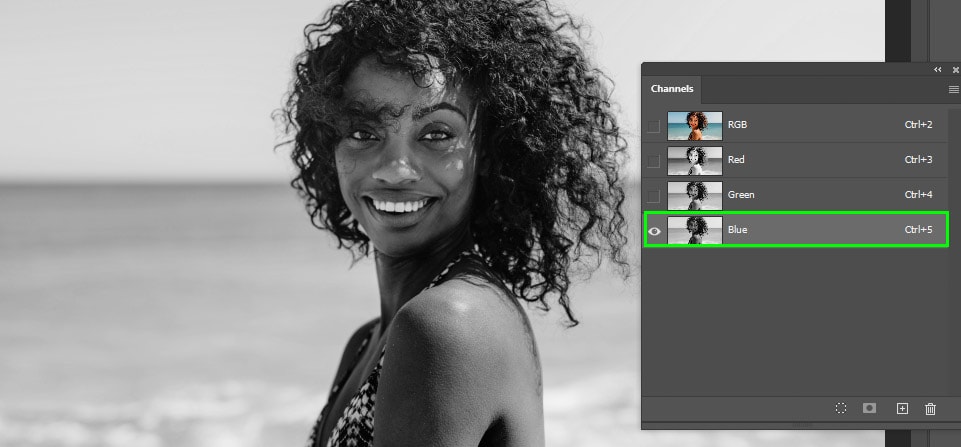Save selection as channel icon
This screenshot has height=447, width=961.
(x=869, y=408)
